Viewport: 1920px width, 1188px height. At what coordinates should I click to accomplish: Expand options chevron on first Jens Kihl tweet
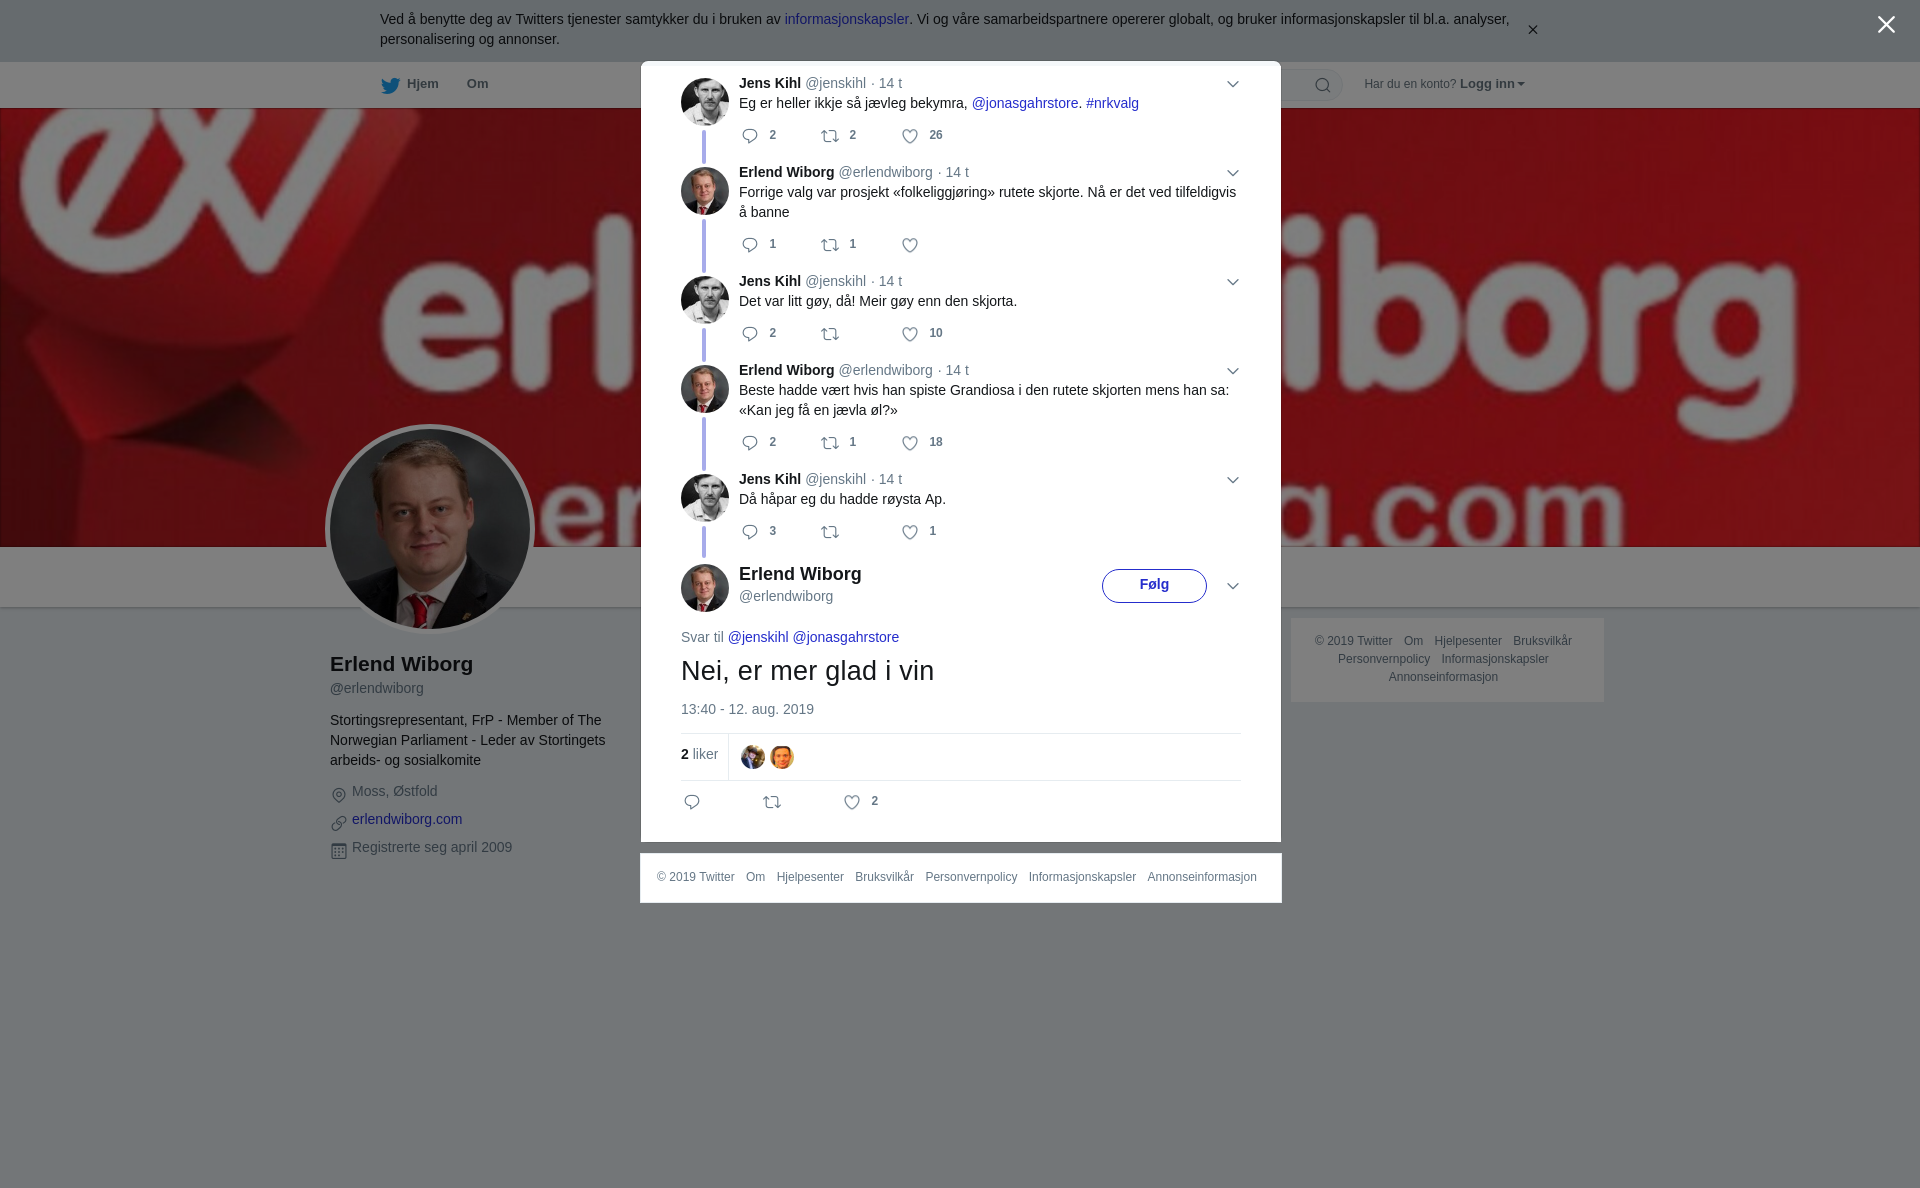pos(1233,84)
